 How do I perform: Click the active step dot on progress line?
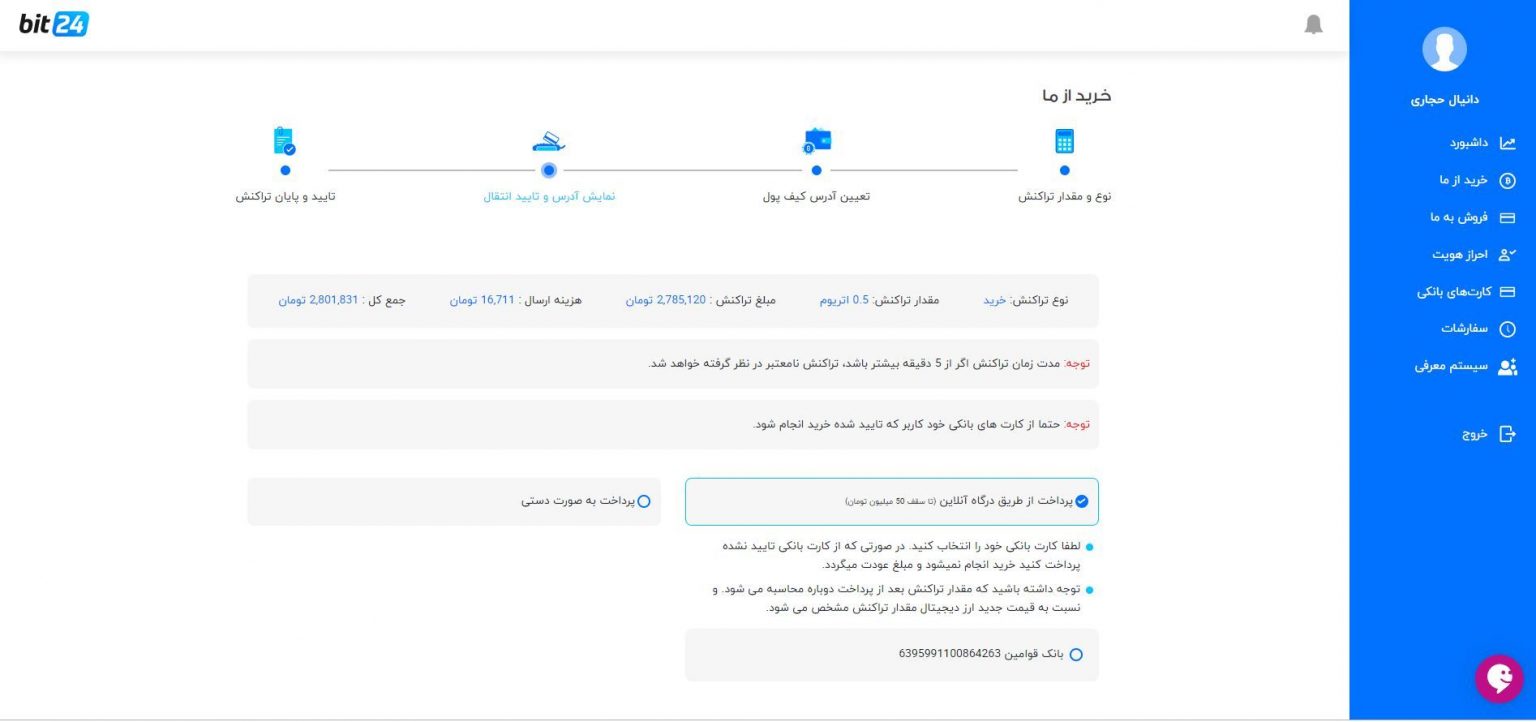click(x=549, y=171)
